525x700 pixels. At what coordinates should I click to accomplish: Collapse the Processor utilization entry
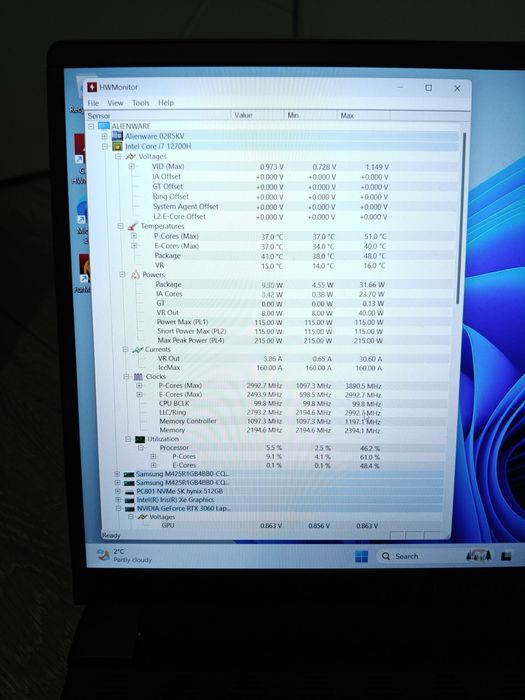(141, 447)
